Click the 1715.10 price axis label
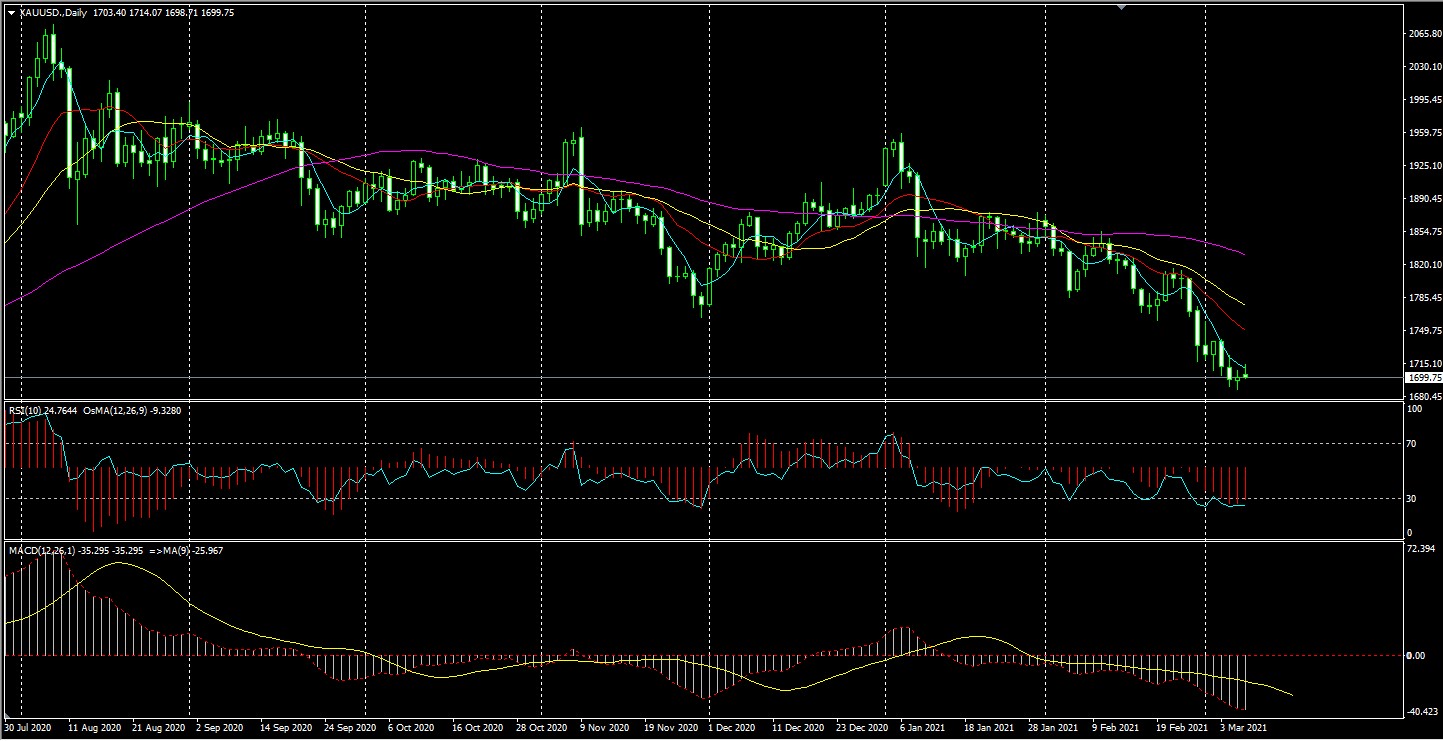Screen dimensions: 1443x741 pyautogui.click(x=1423, y=364)
